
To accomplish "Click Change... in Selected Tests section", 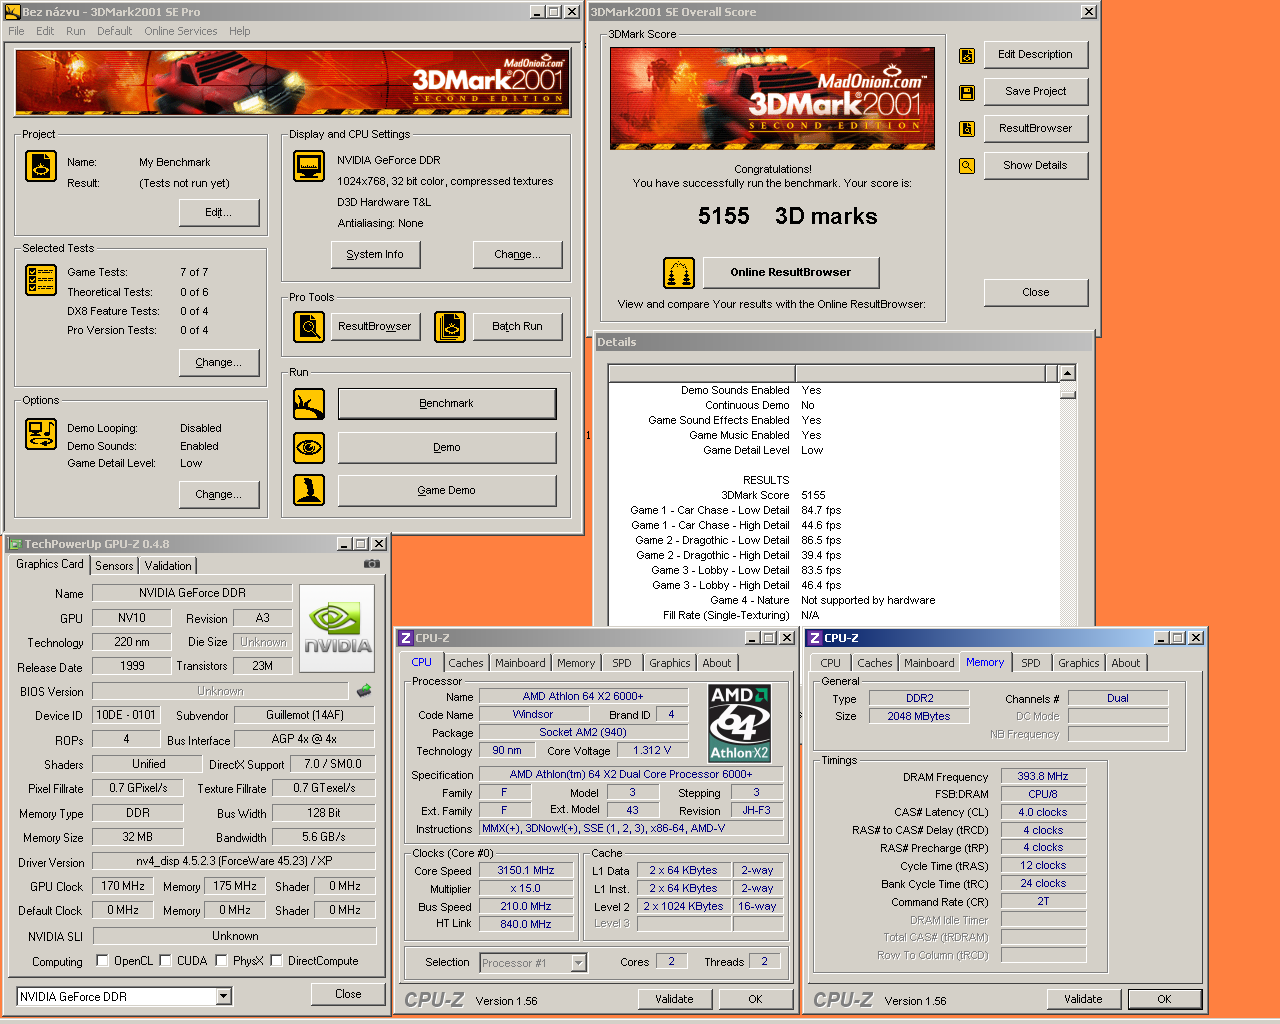I will click(219, 363).
